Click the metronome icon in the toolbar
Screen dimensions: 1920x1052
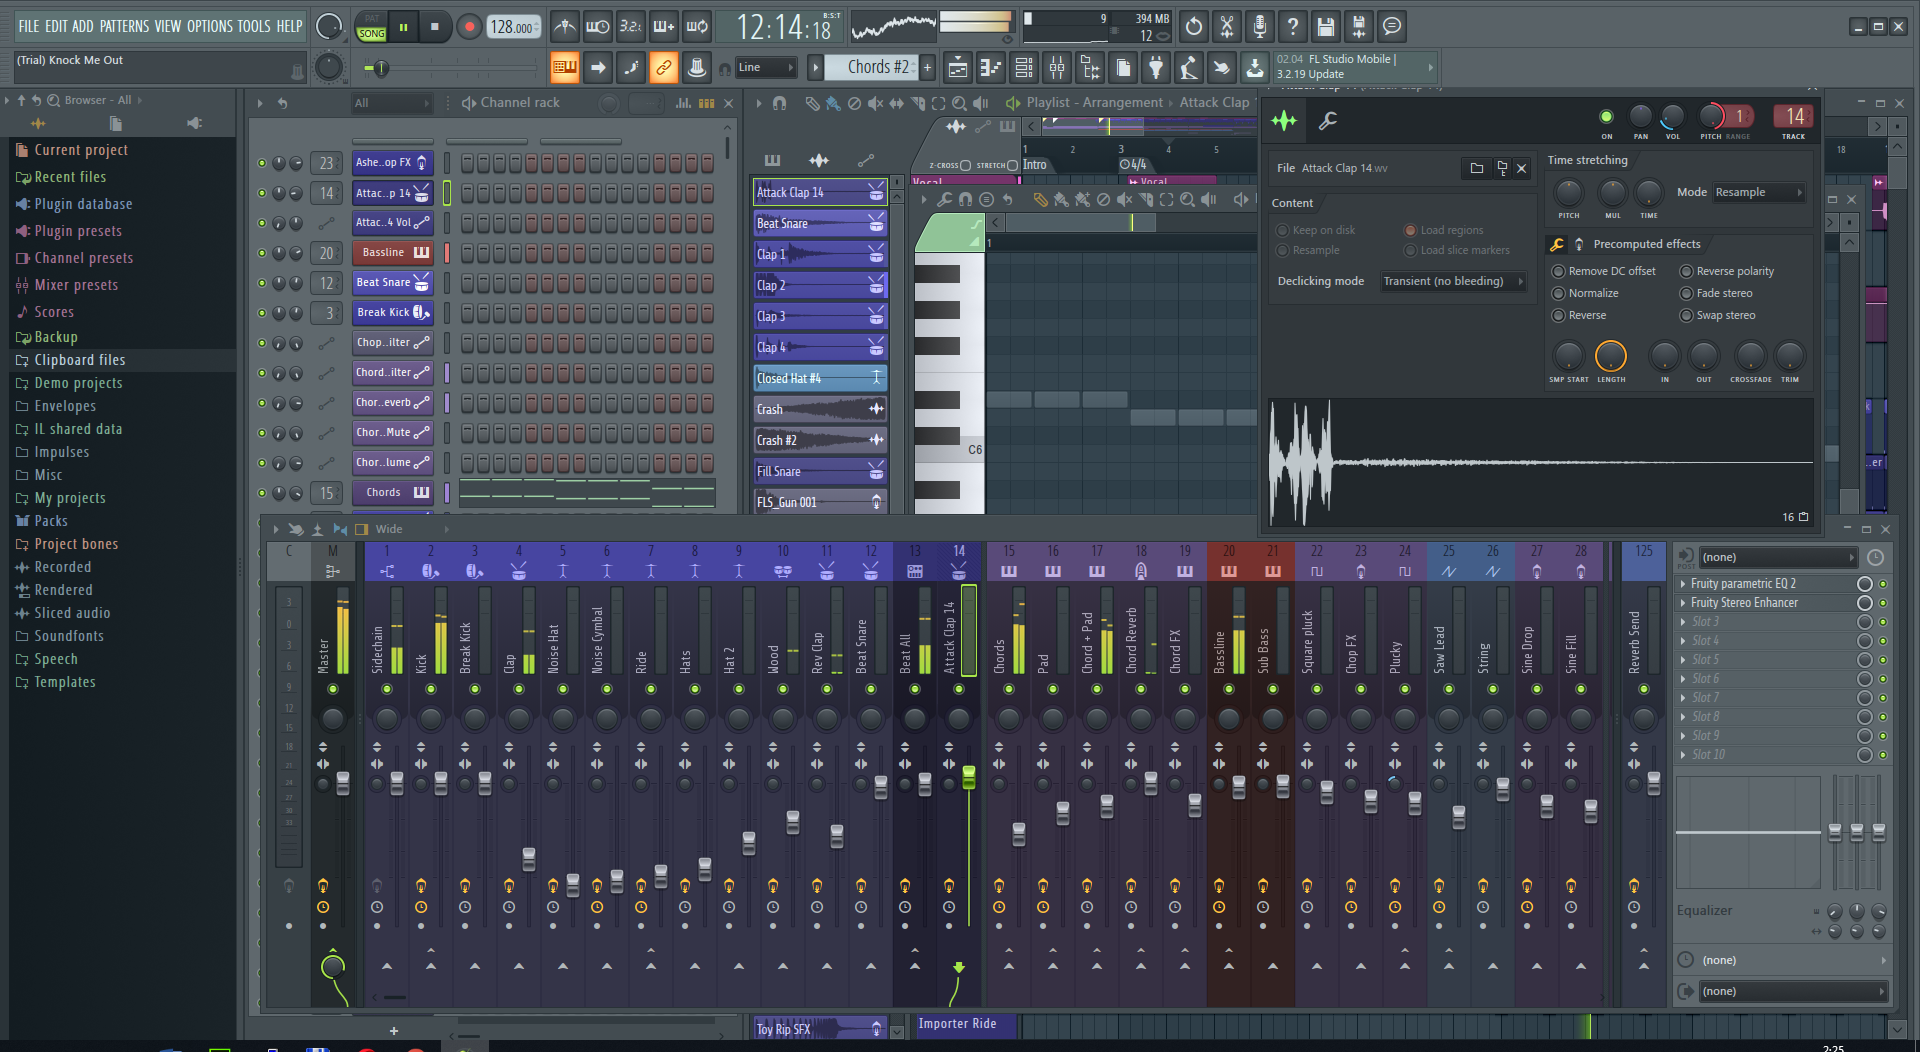(565, 27)
